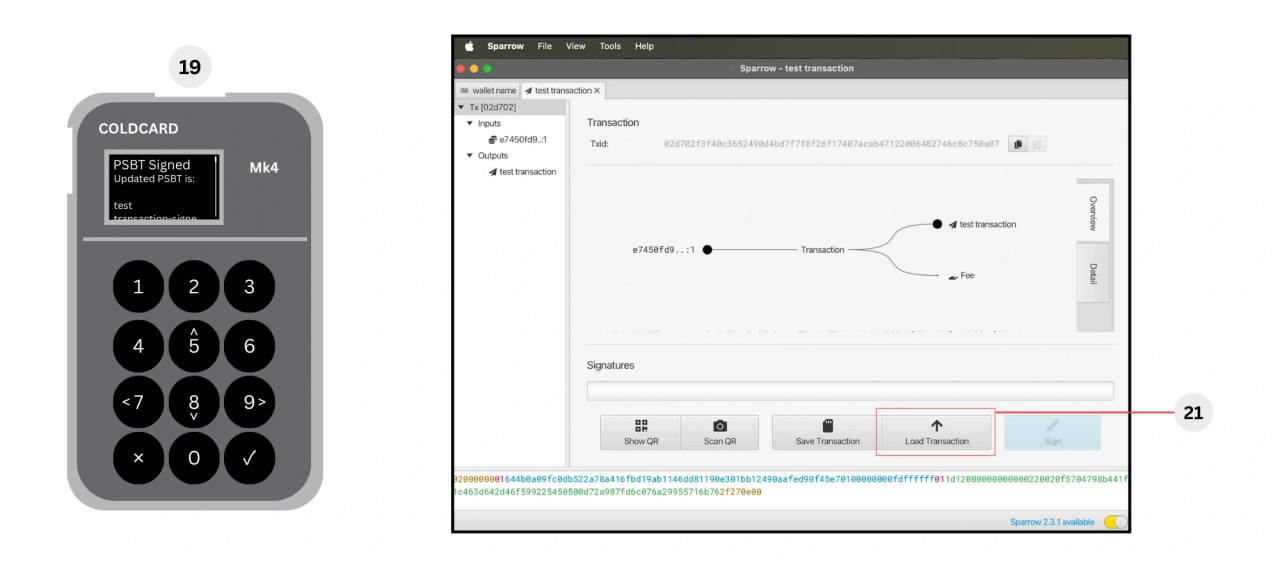The height and width of the screenshot is (568, 1280).
Task: Click the Sparrow 2.3.1 available link
Action: 1052,522
